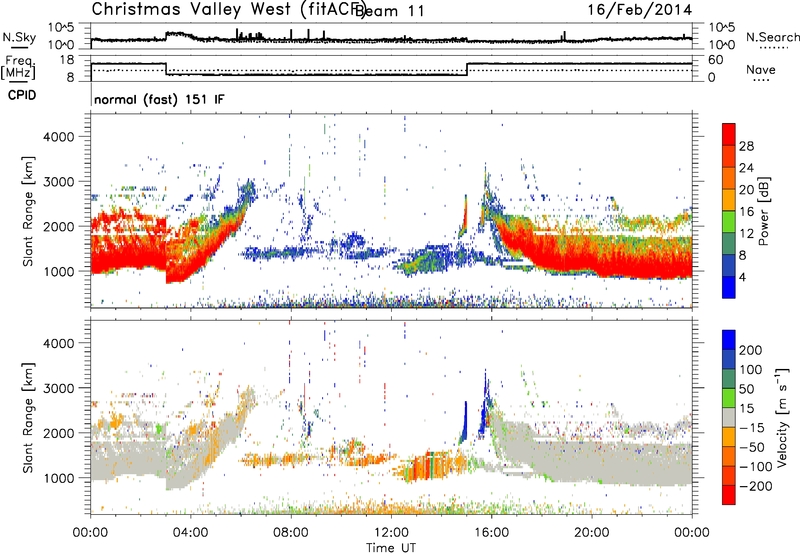Click the green 12 dB power color band

(x=729, y=222)
